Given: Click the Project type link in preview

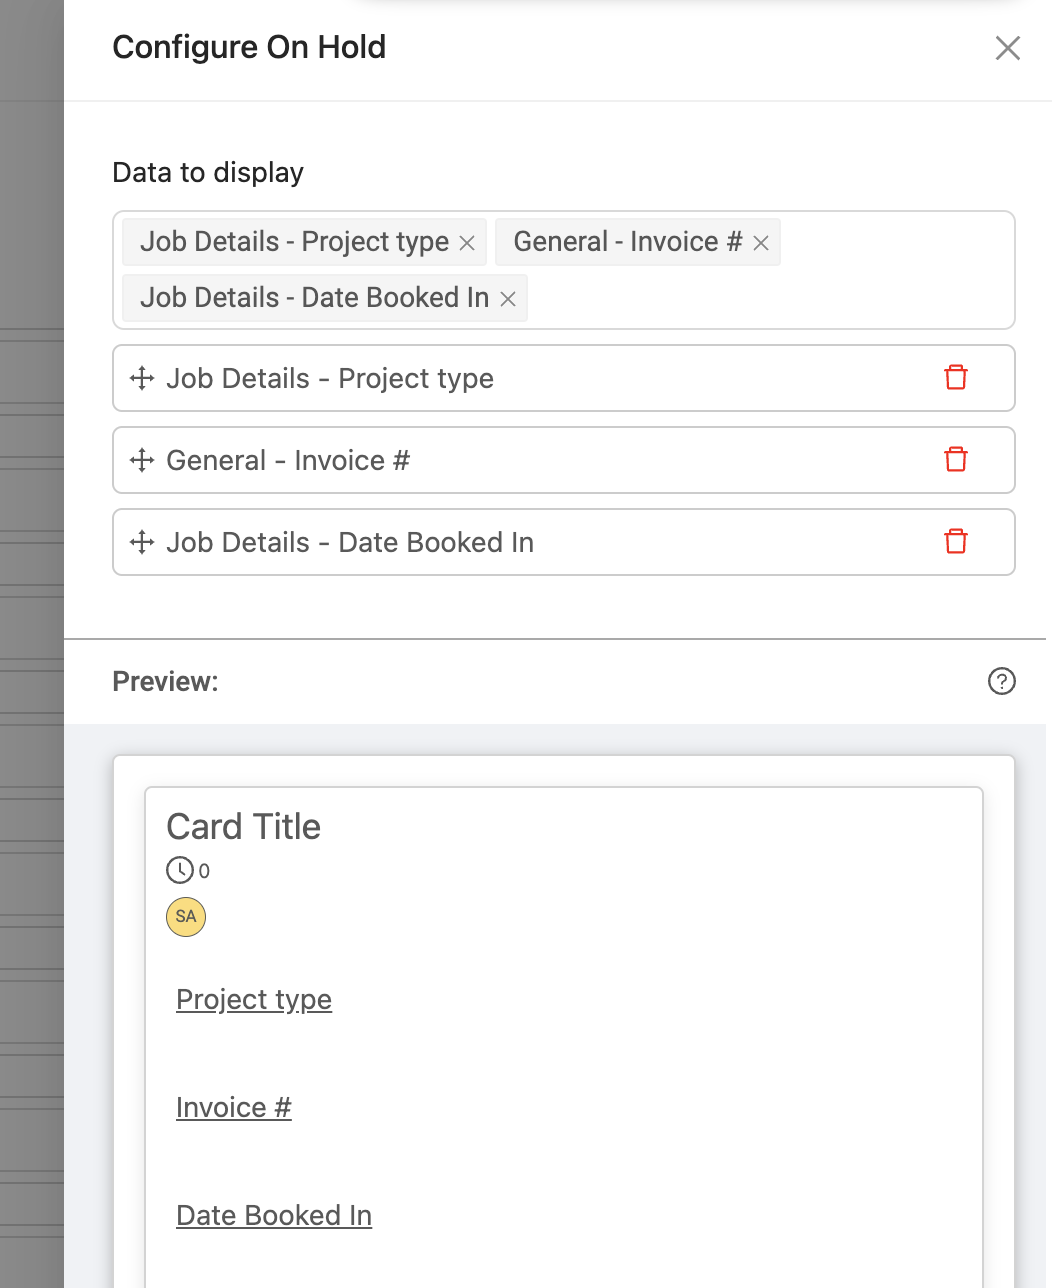Looking at the screenshot, I should tap(254, 1000).
